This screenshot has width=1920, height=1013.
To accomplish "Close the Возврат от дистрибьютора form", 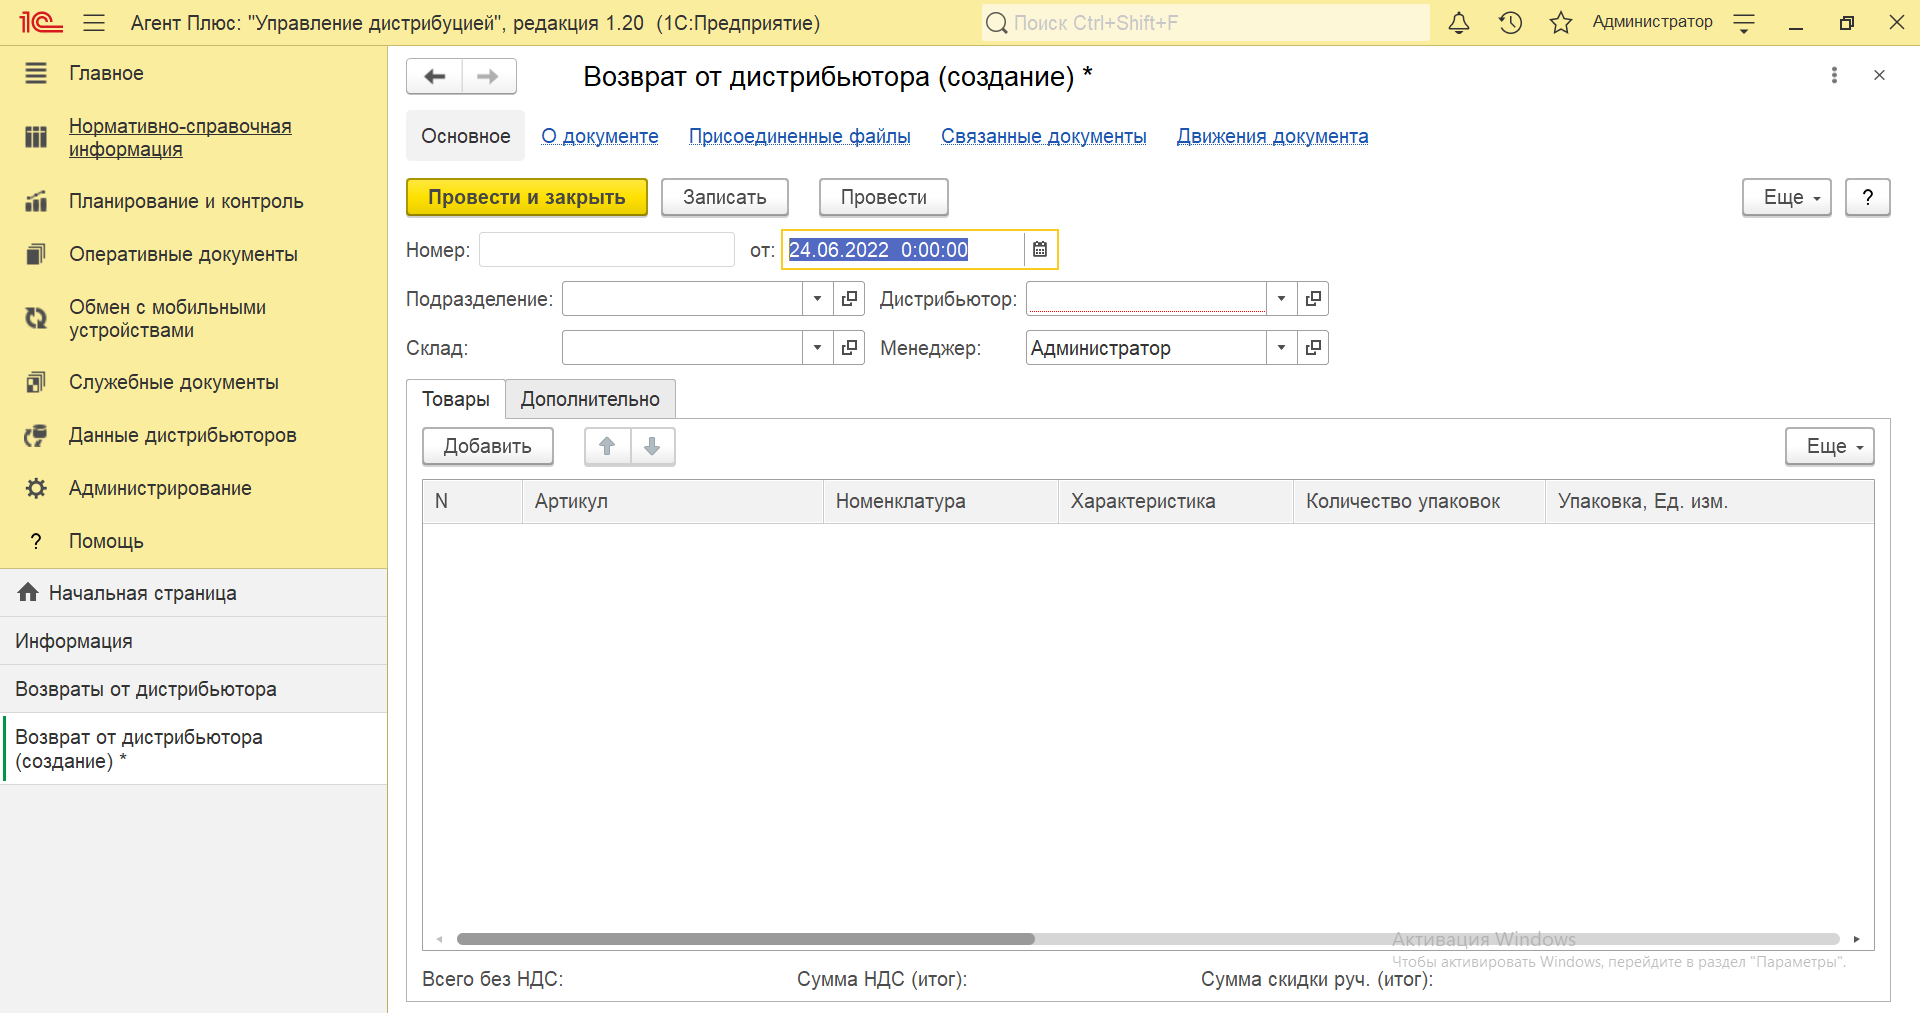I will coord(1879,75).
